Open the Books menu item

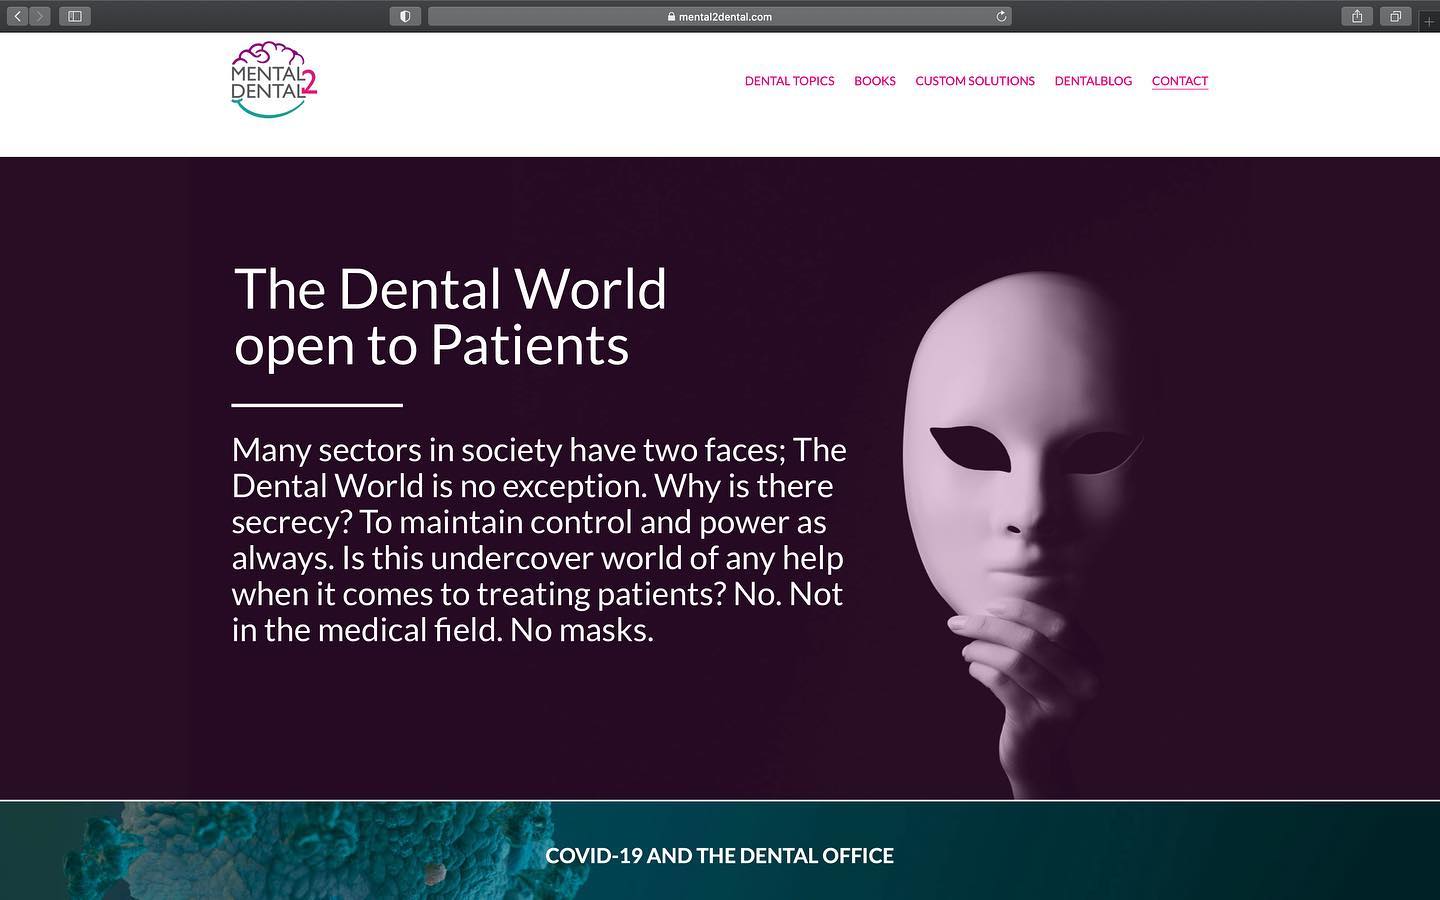(874, 81)
